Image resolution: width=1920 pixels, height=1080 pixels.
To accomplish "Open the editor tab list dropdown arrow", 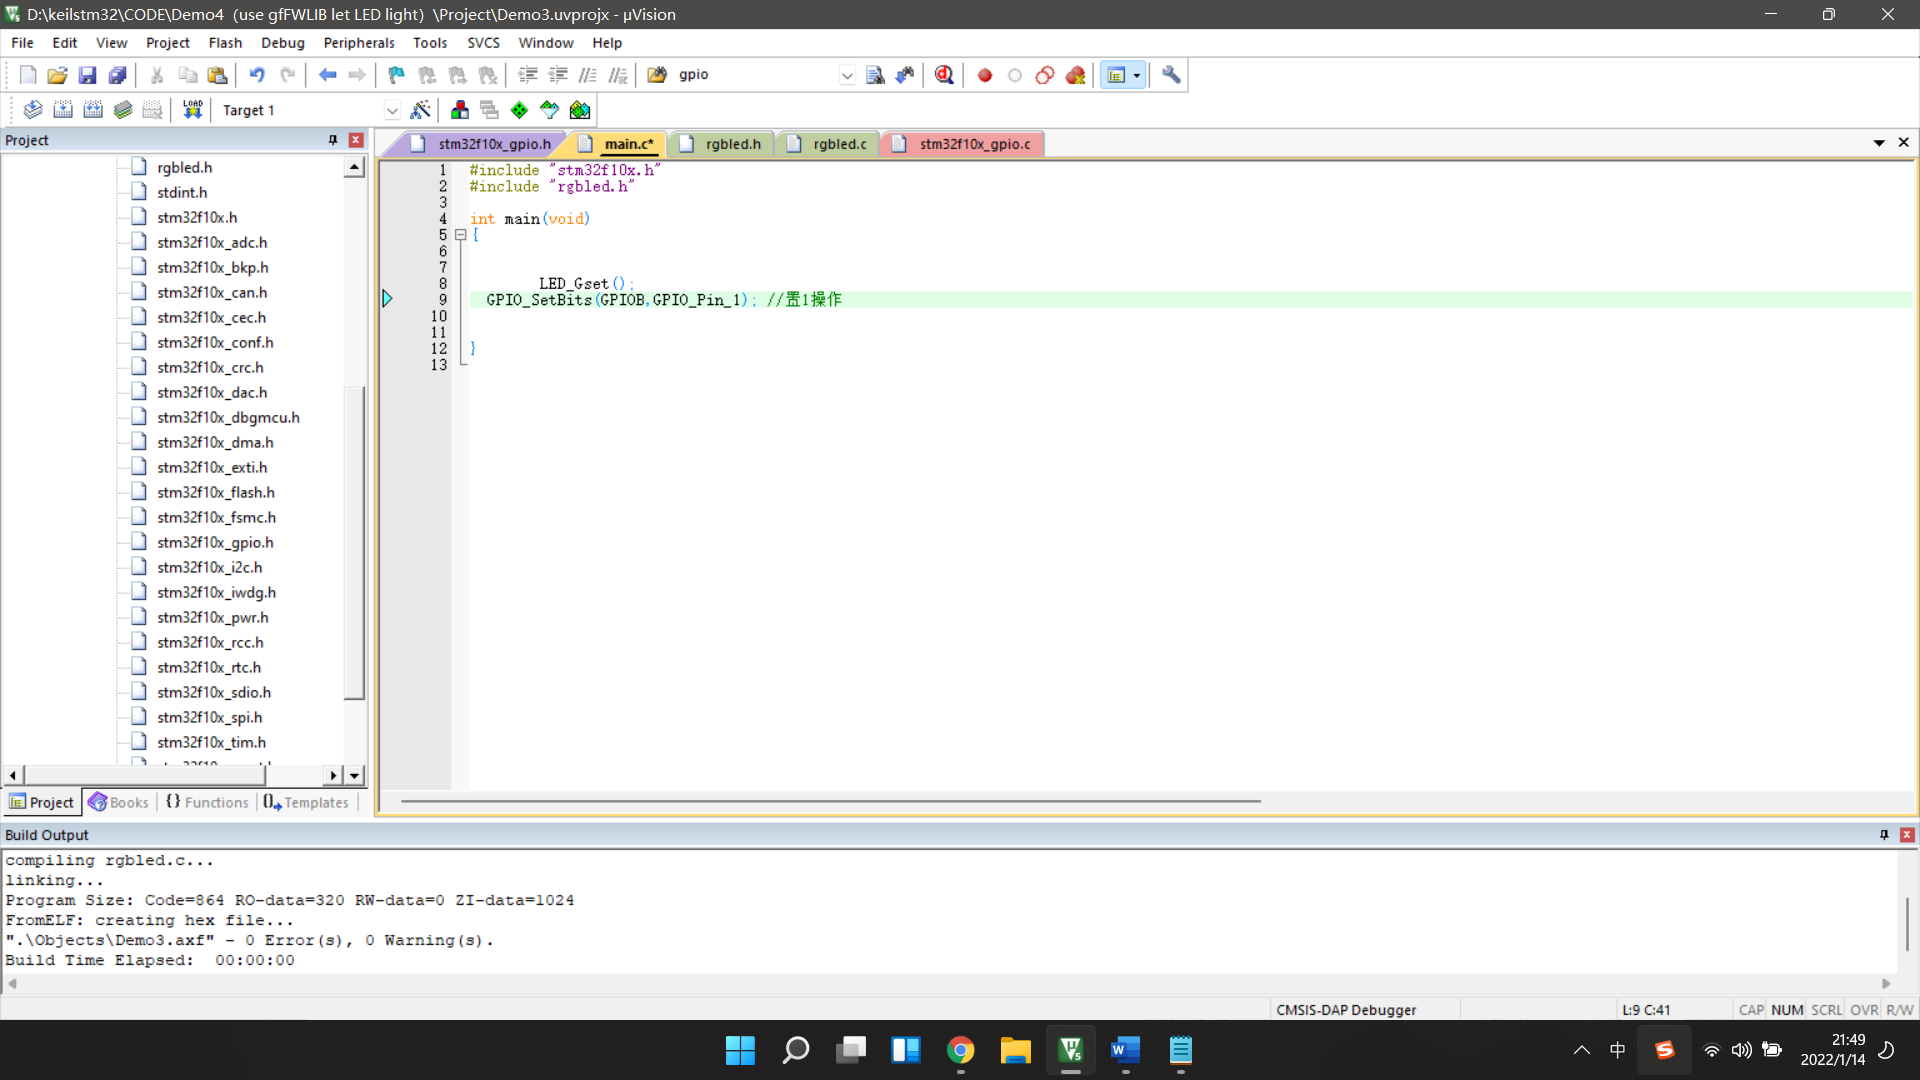I will [x=1879, y=143].
